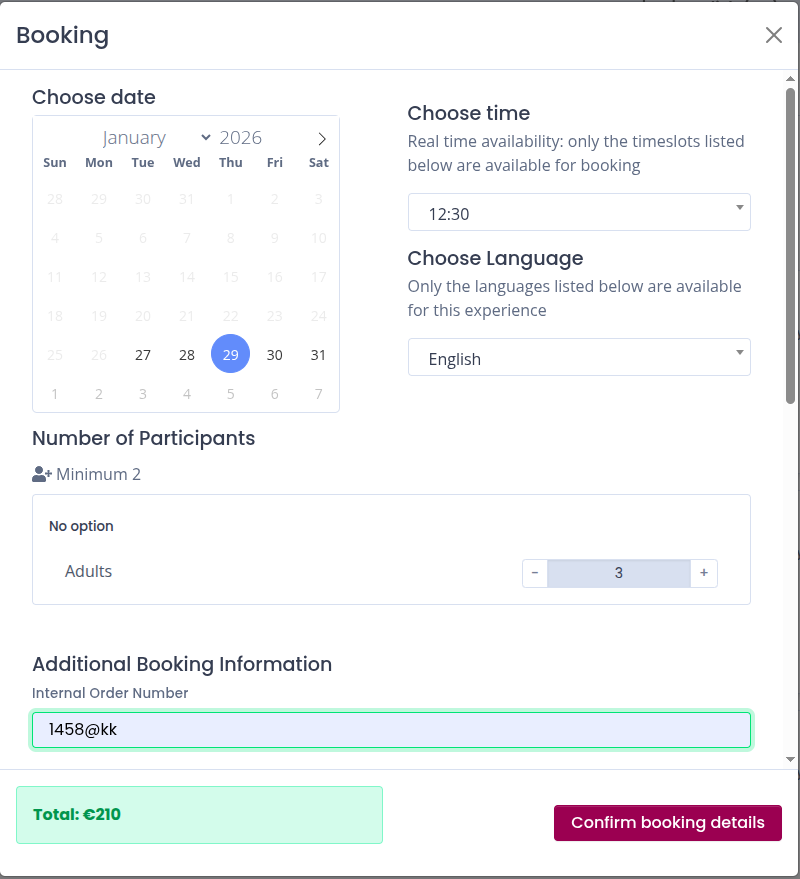Click the scroll down arrow of dialog

[790, 760]
